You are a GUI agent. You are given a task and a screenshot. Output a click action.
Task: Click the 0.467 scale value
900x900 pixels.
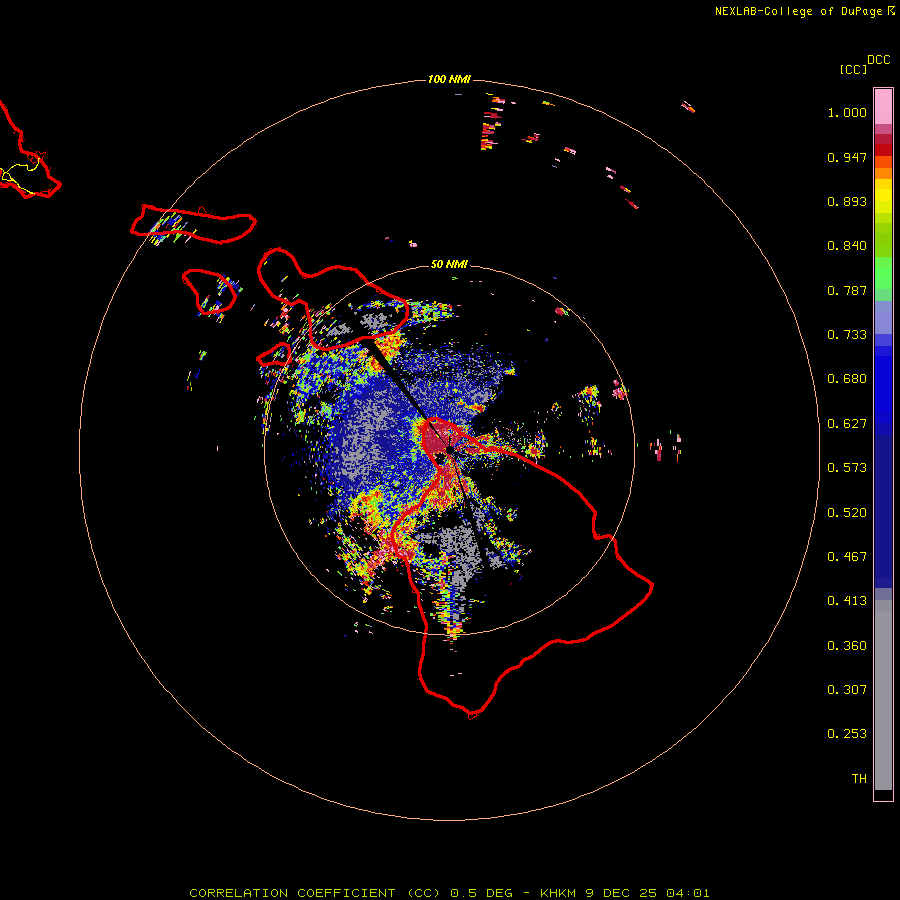coord(847,557)
